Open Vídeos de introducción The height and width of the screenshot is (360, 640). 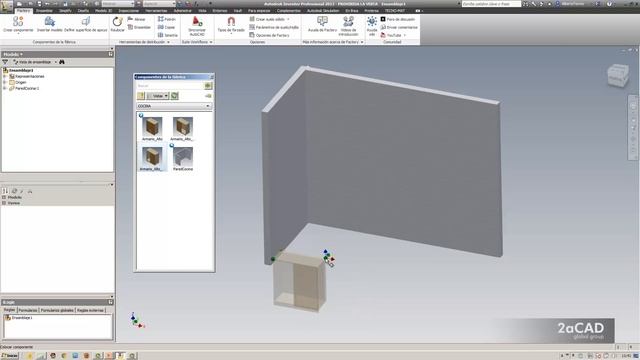pyautogui.click(x=348, y=27)
